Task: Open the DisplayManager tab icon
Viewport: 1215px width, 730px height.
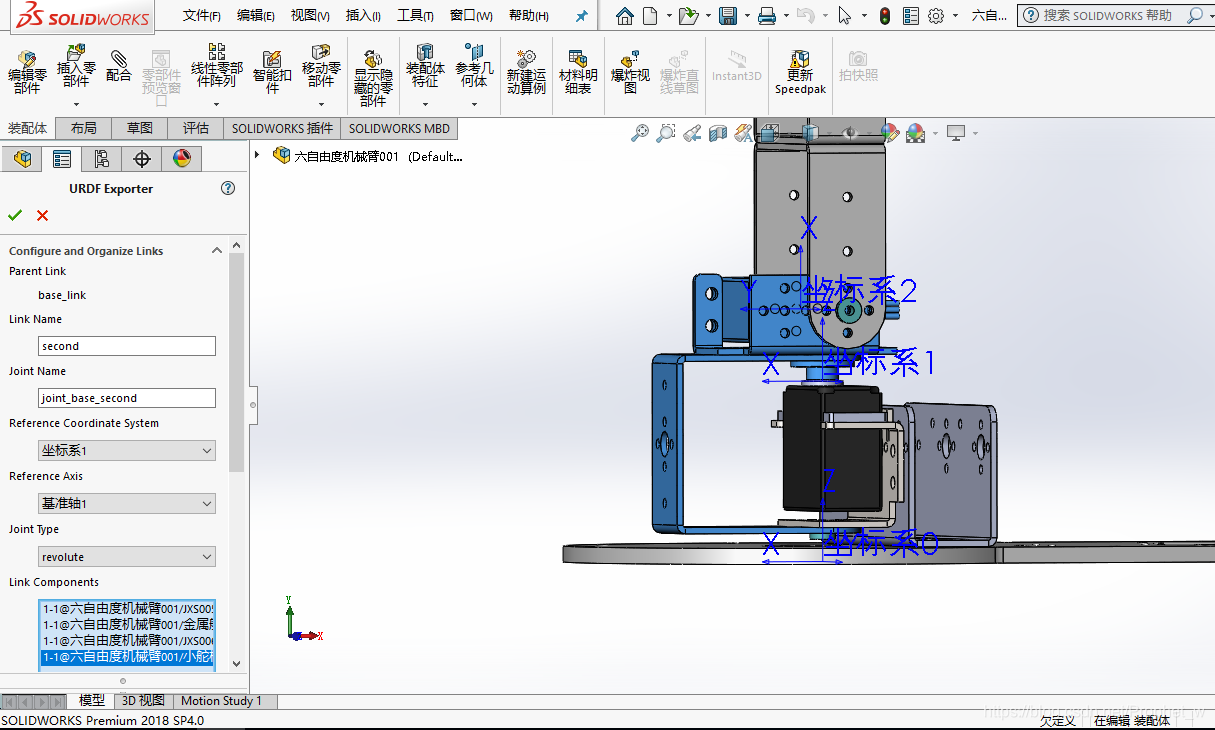Action: [181, 158]
